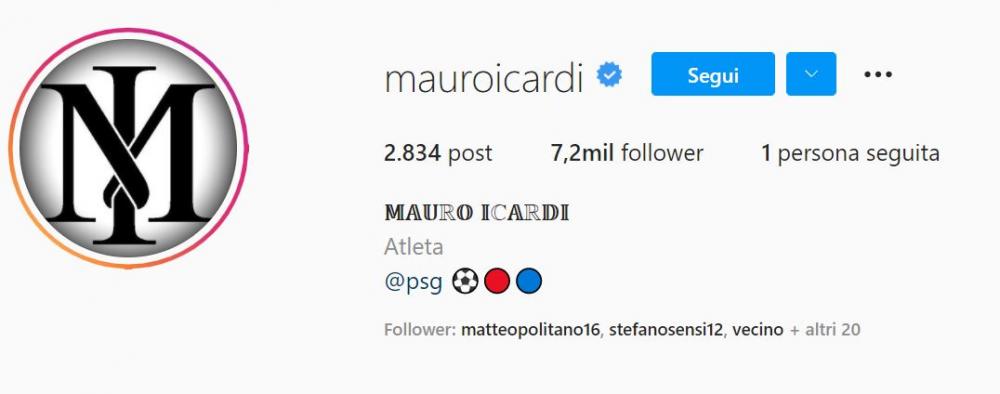The height and width of the screenshot is (394, 1000).
Task: Click the Follower: label text
Action: (420, 330)
